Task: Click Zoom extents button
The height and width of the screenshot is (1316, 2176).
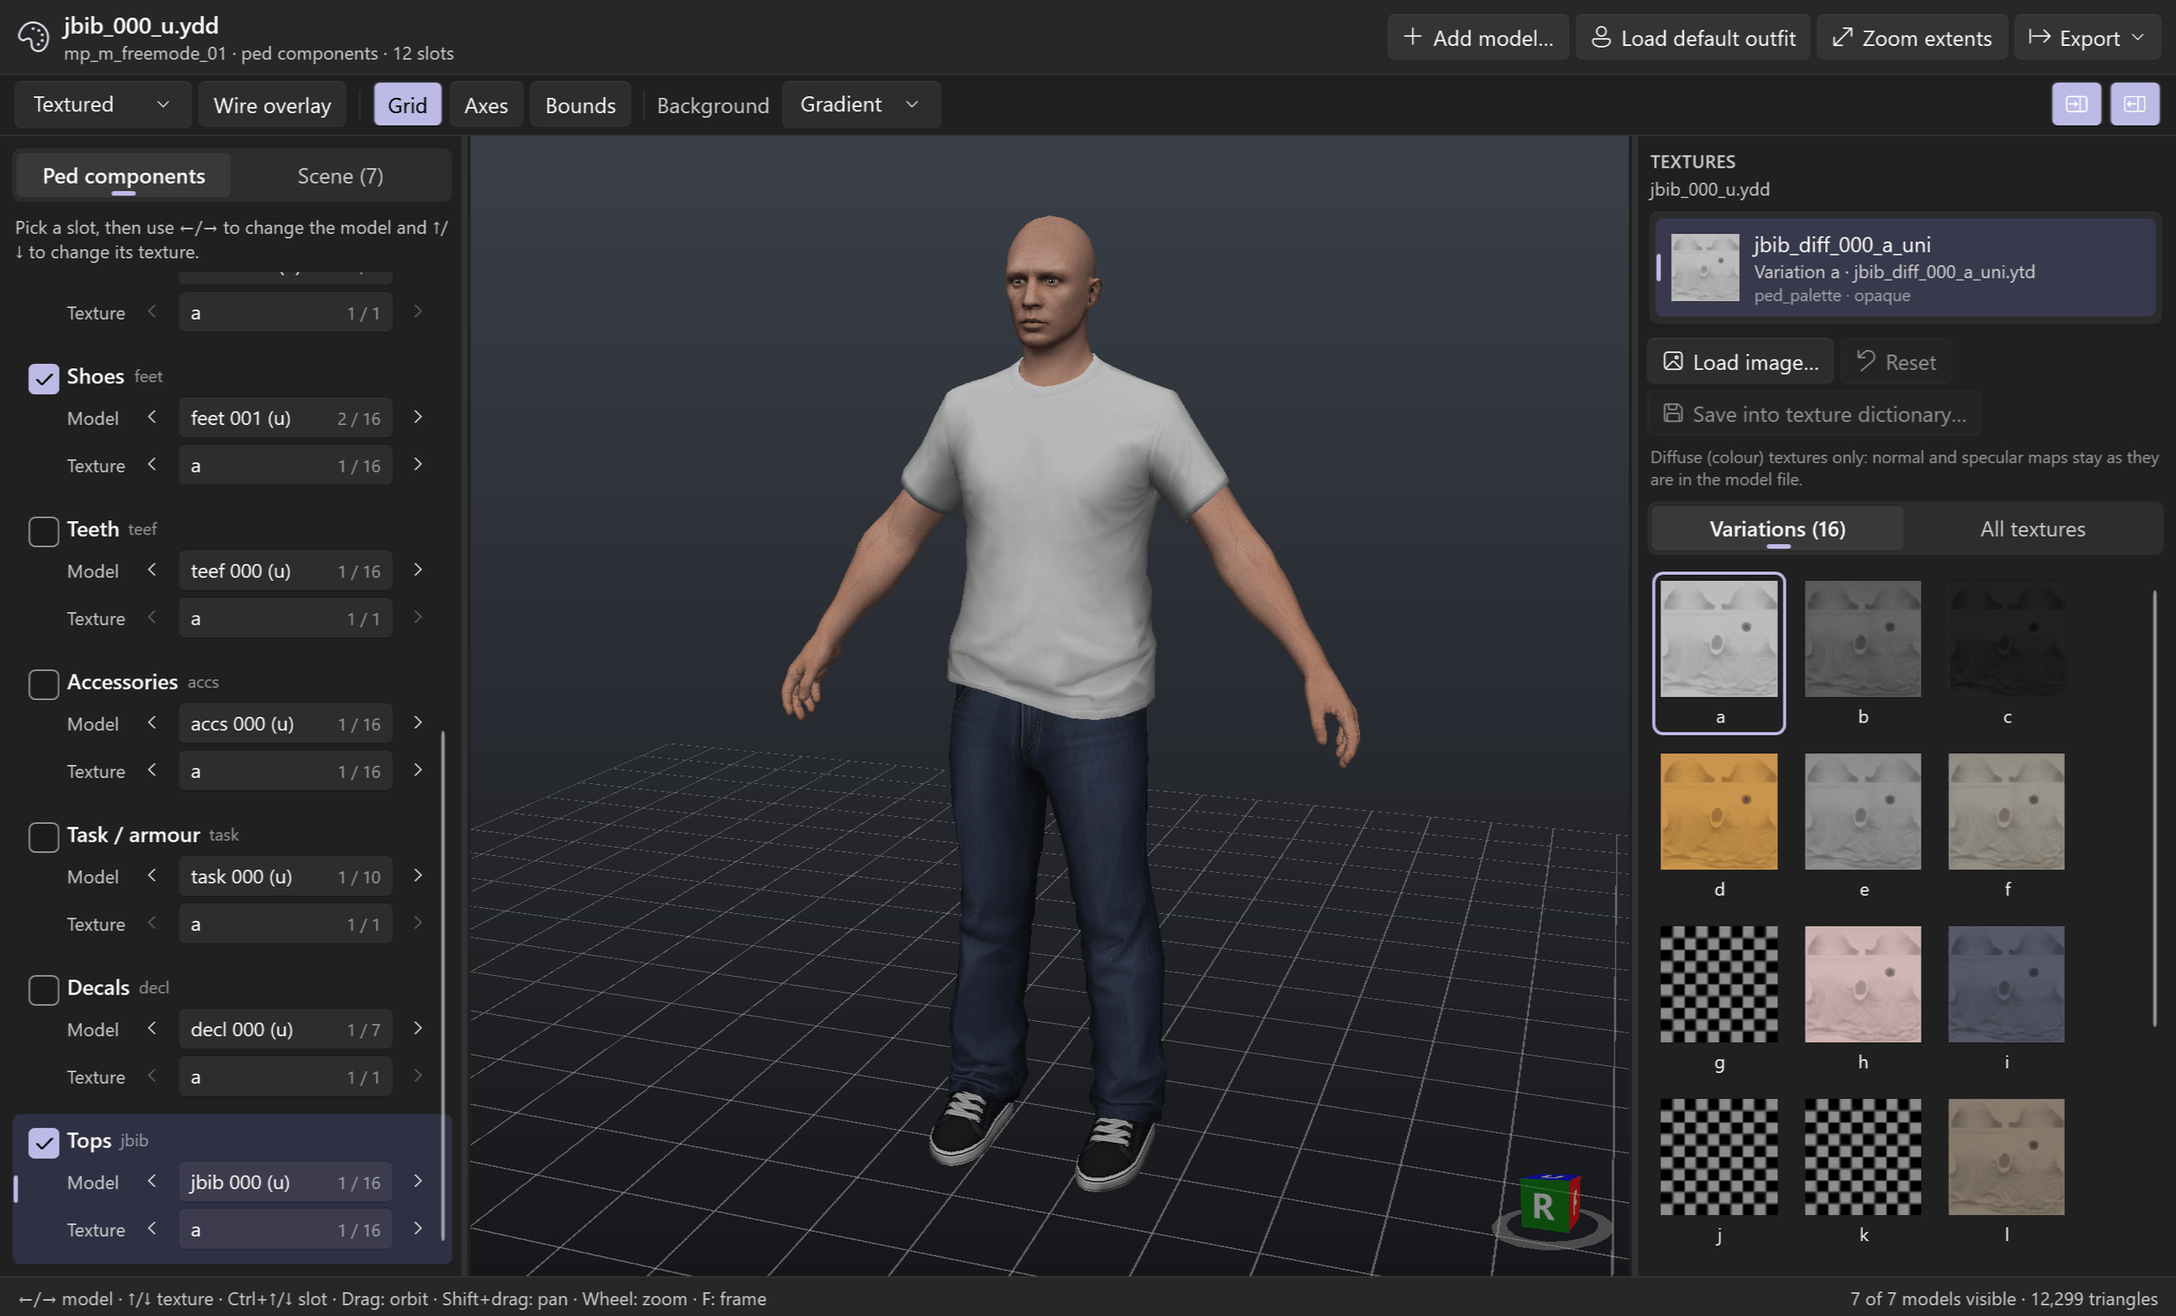Action: pos(1911,38)
